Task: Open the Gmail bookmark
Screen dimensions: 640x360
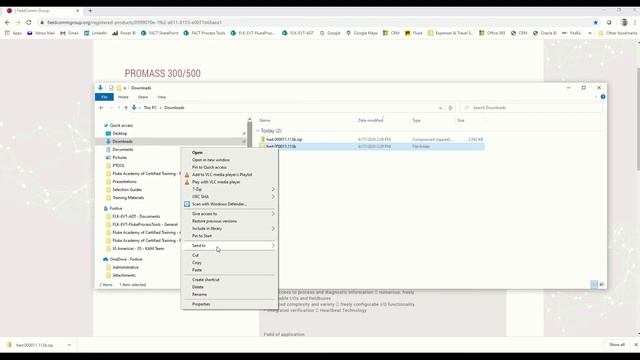Action: click(69, 33)
